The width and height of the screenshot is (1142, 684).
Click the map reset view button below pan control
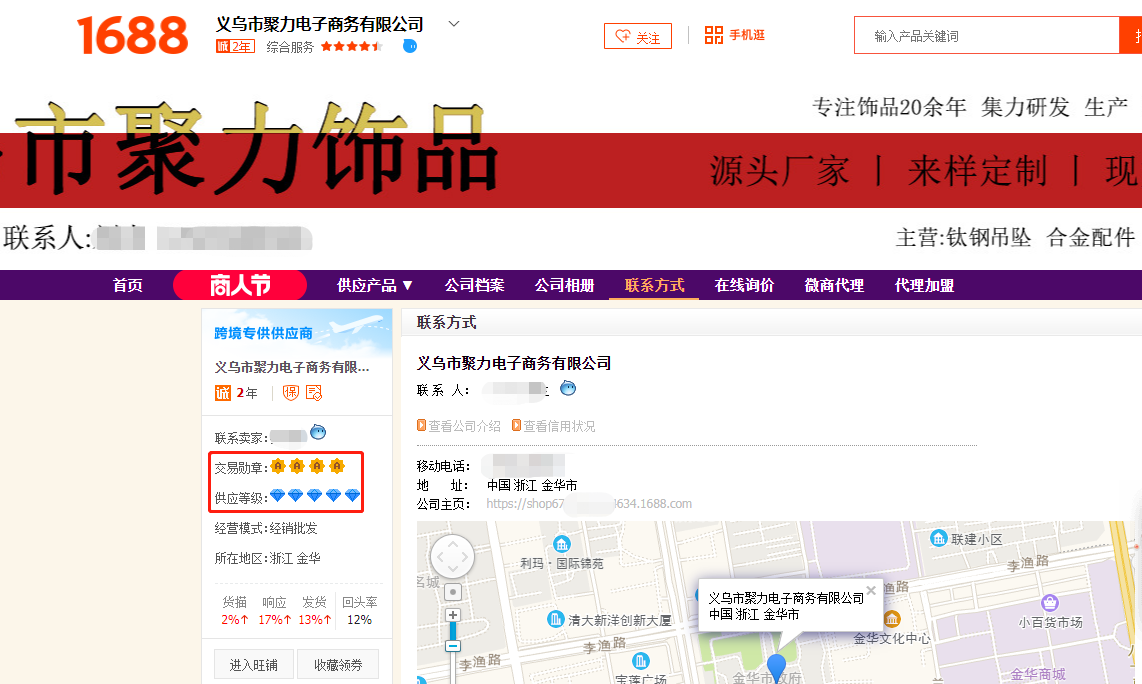(x=453, y=592)
